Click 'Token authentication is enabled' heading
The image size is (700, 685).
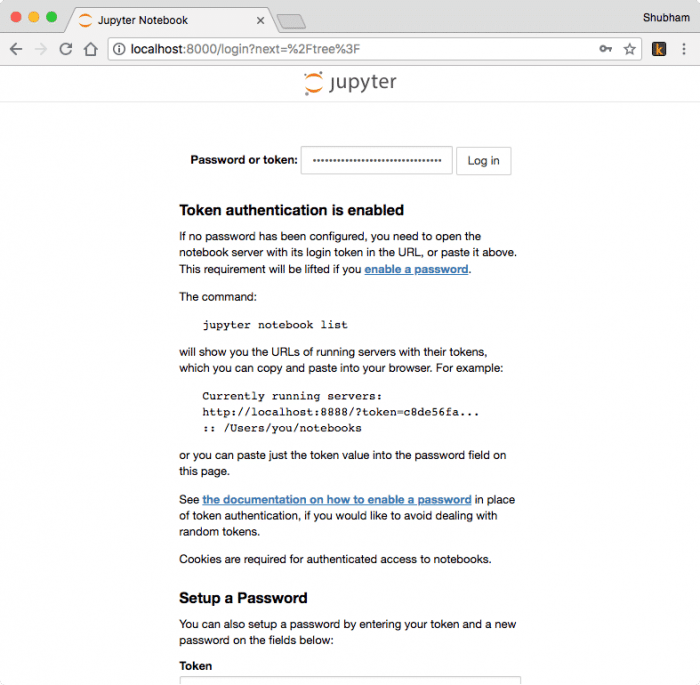tap(292, 210)
